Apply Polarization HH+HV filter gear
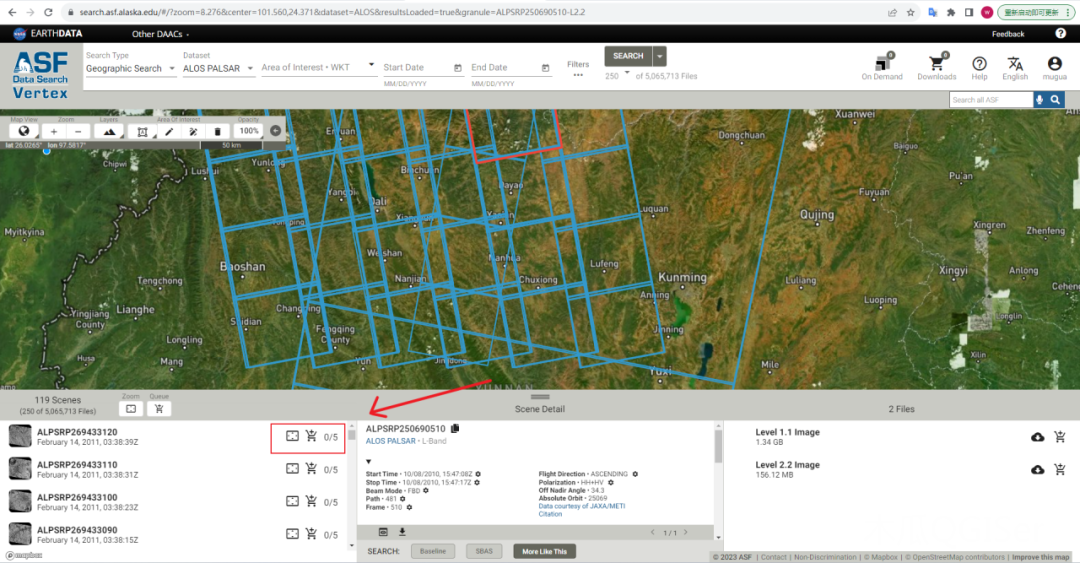This screenshot has height=563, width=1080. [610, 482]
